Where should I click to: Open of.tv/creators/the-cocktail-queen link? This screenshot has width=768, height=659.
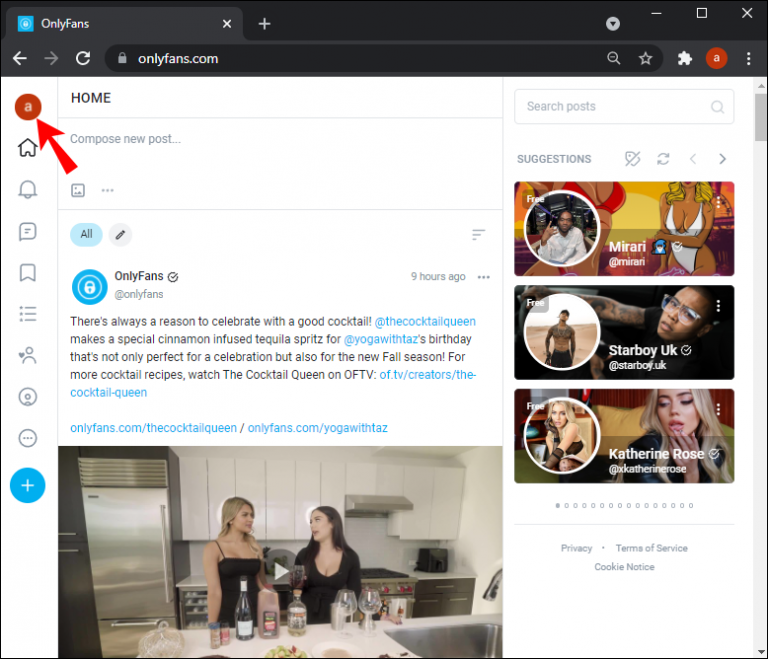point(428,375)
